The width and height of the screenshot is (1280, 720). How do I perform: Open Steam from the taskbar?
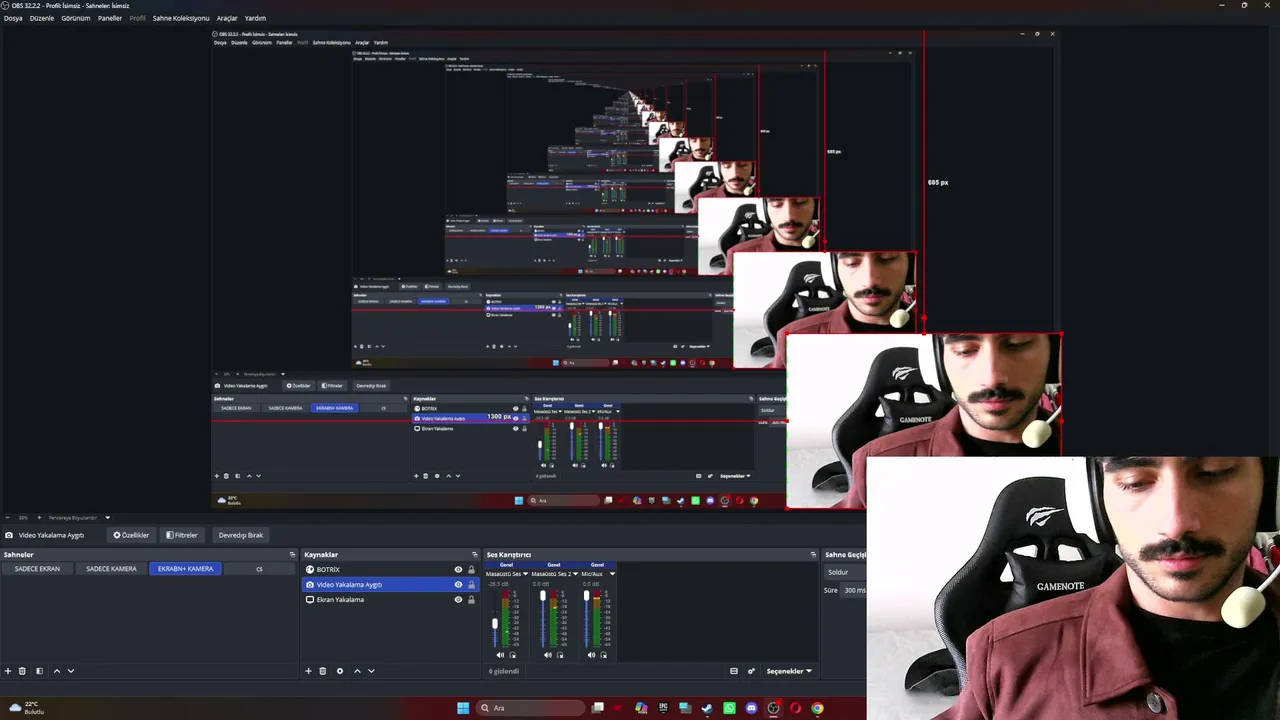(x=707, y=708)
